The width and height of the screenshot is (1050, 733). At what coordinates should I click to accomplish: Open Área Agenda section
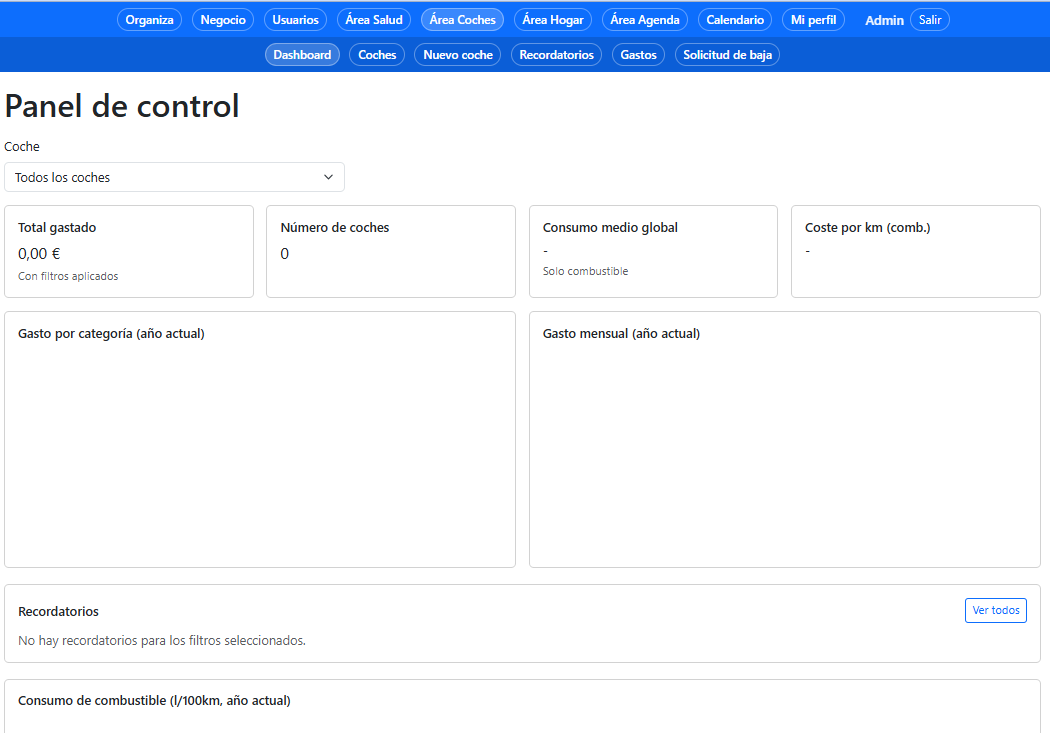click(x=644, y=20)
